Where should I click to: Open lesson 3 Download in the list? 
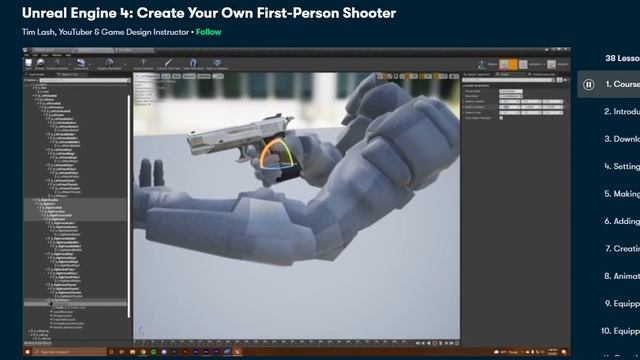tap(622, 139)
